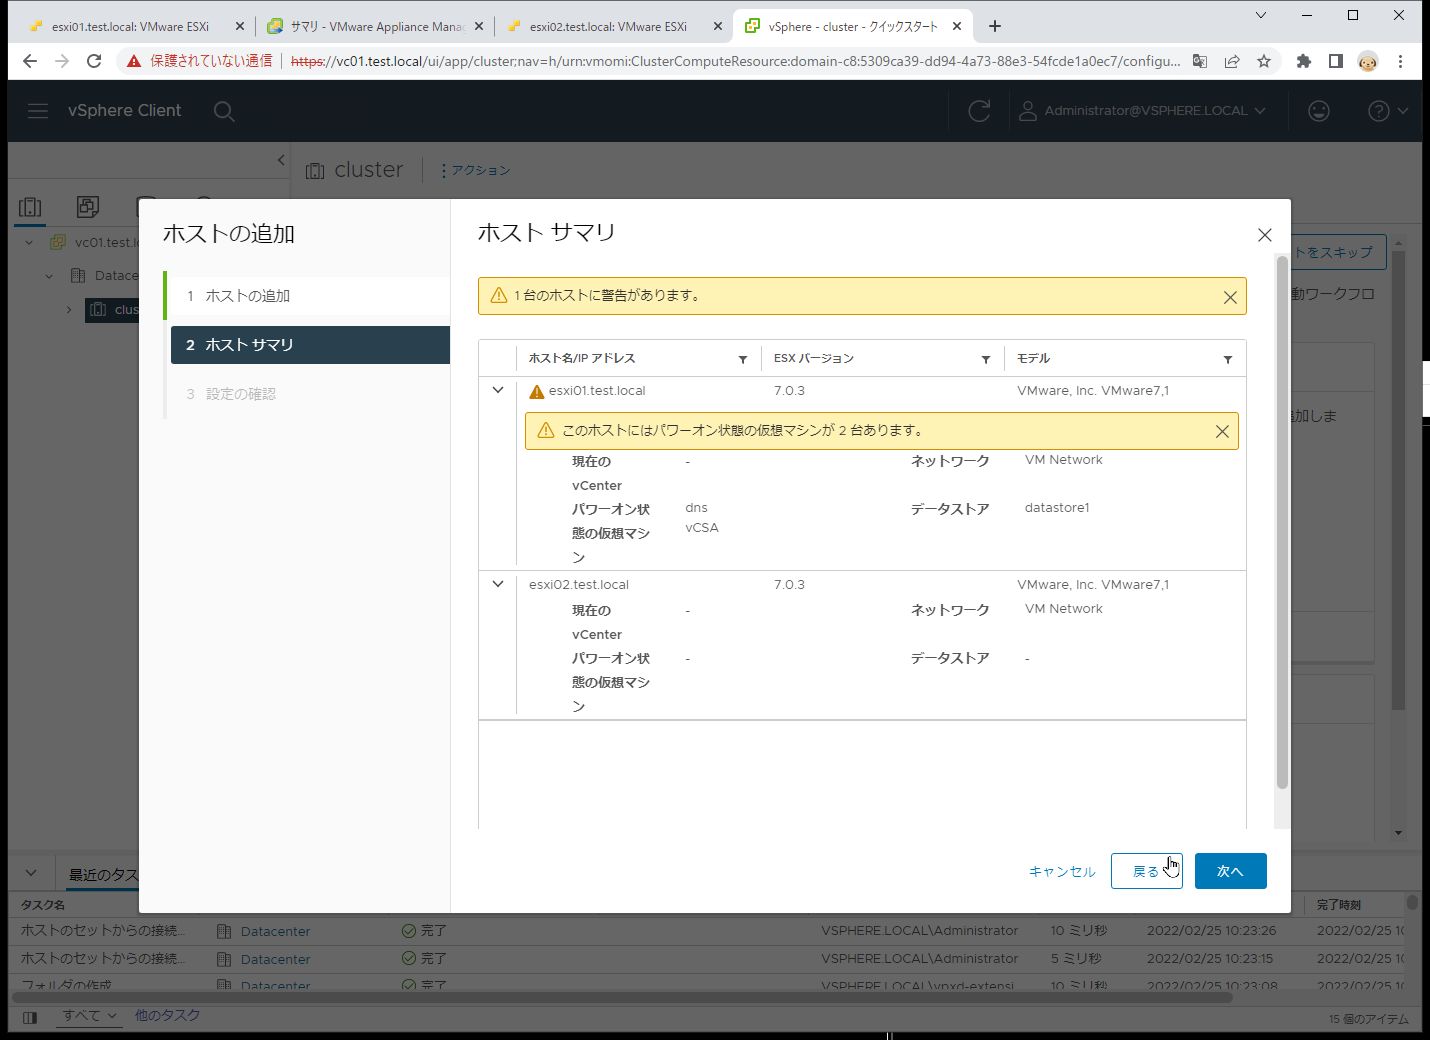Dismiss the one-host warning banner
The image size is (1430, 1040).
point(1230,297)
